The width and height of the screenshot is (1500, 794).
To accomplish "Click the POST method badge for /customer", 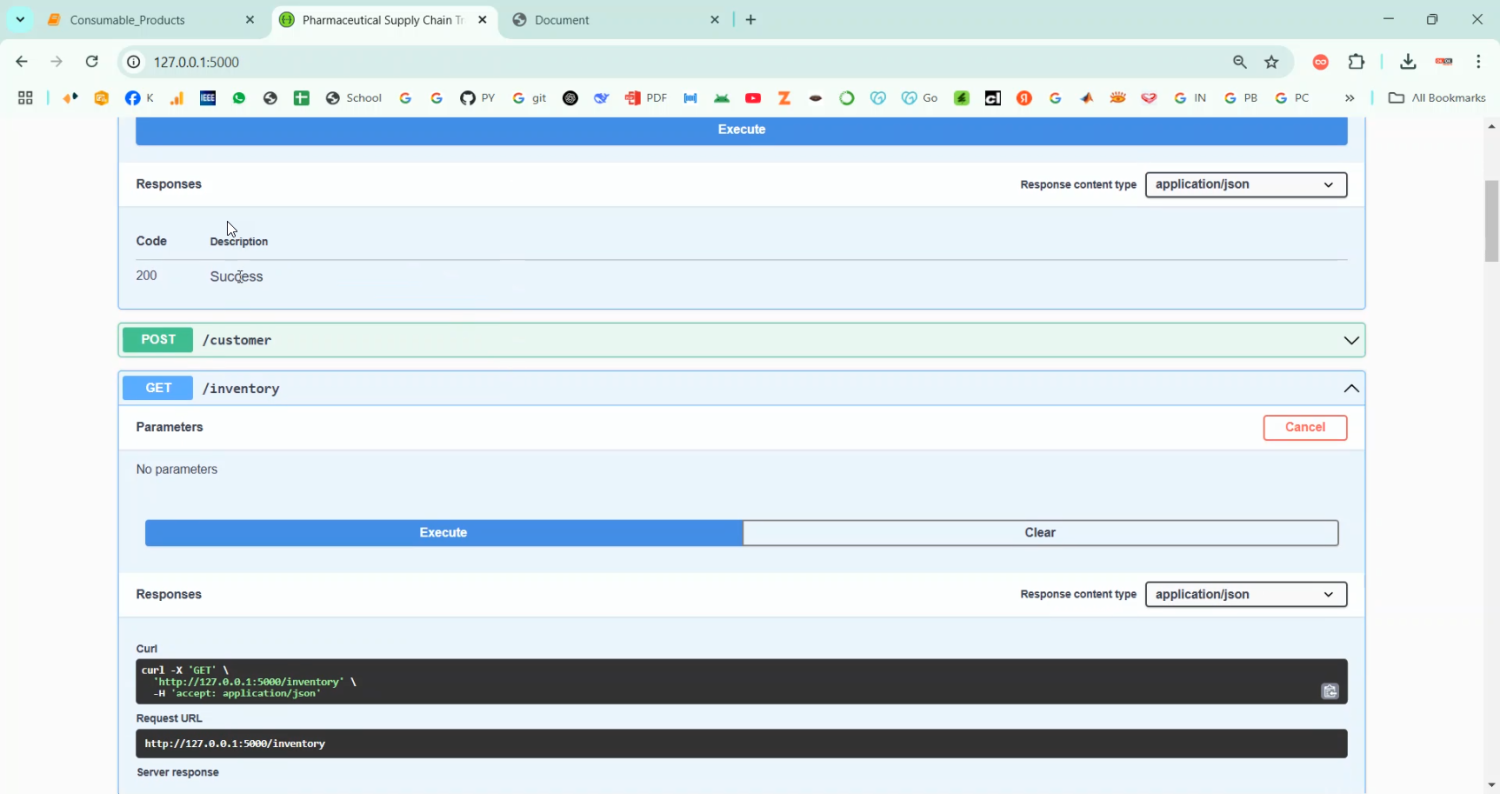I will 158,340.
